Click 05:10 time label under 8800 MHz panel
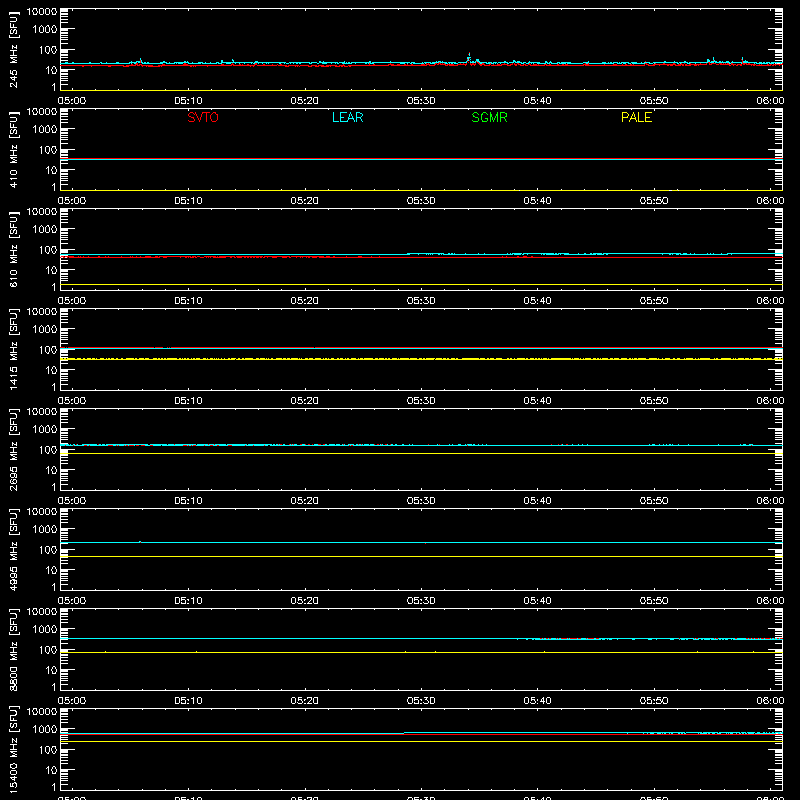This screenshot has width=800, height=800. (x=188, y=701)
